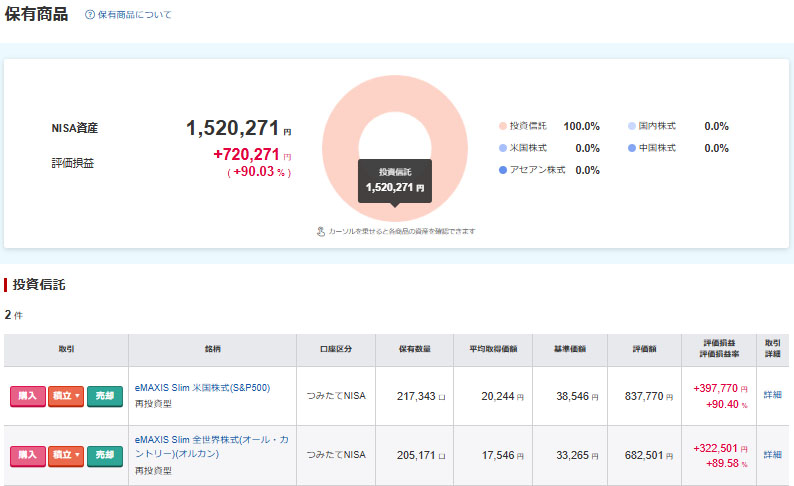Click the question mark help icon near 保有商品について
The height and width of the screenshot is (486, 794).
(x=90, y=15)
